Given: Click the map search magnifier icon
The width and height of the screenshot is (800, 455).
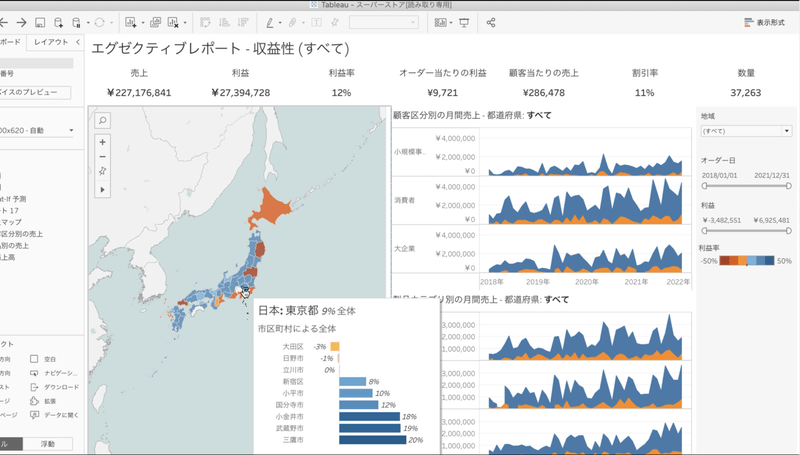Looking at the screenshot, I should click(x=102, y=120).
